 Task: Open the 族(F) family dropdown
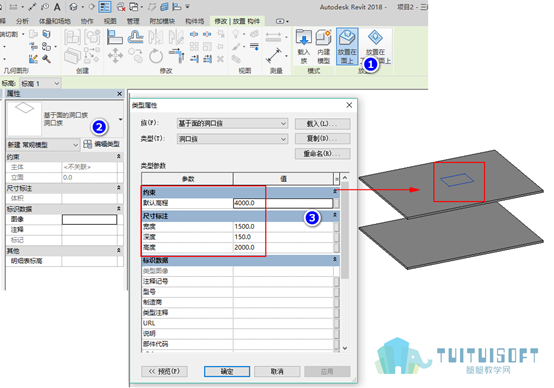point(232,123)
